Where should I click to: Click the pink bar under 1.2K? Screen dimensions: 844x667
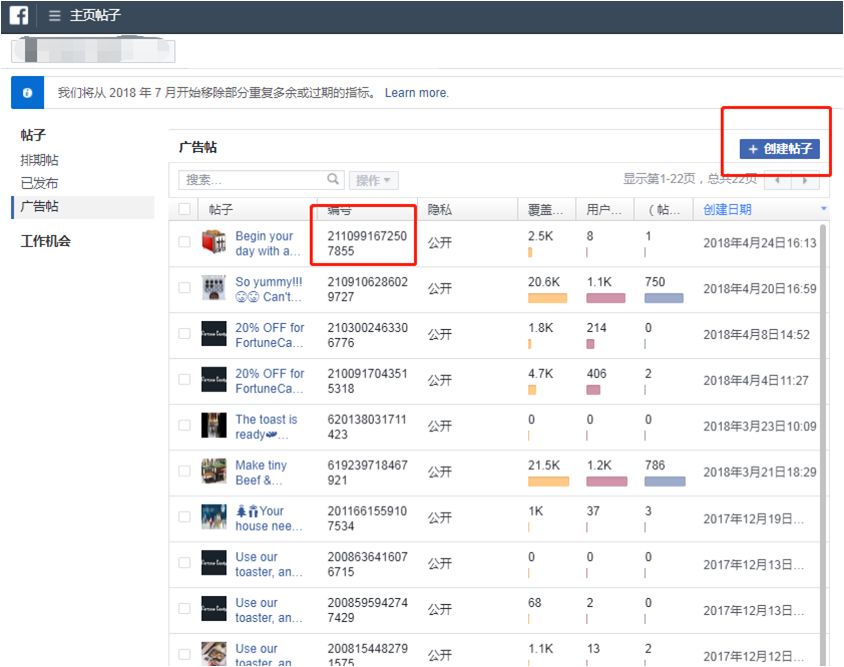click(x=607, y=481)
